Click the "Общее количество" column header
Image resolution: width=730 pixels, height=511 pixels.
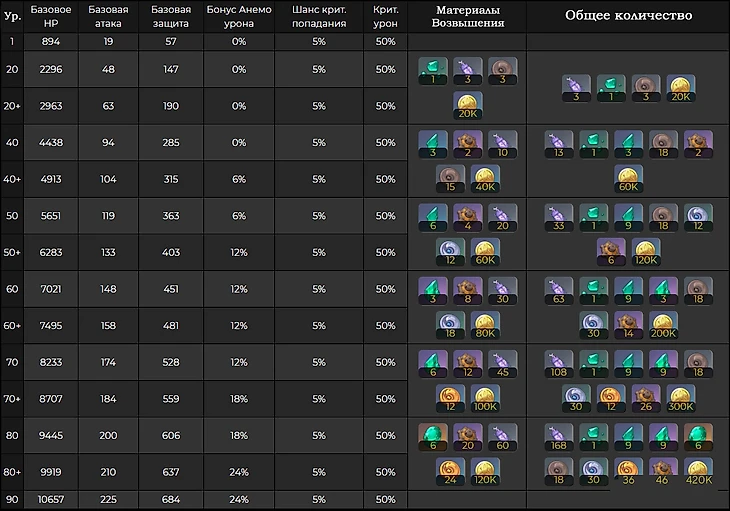click(628, 16)
